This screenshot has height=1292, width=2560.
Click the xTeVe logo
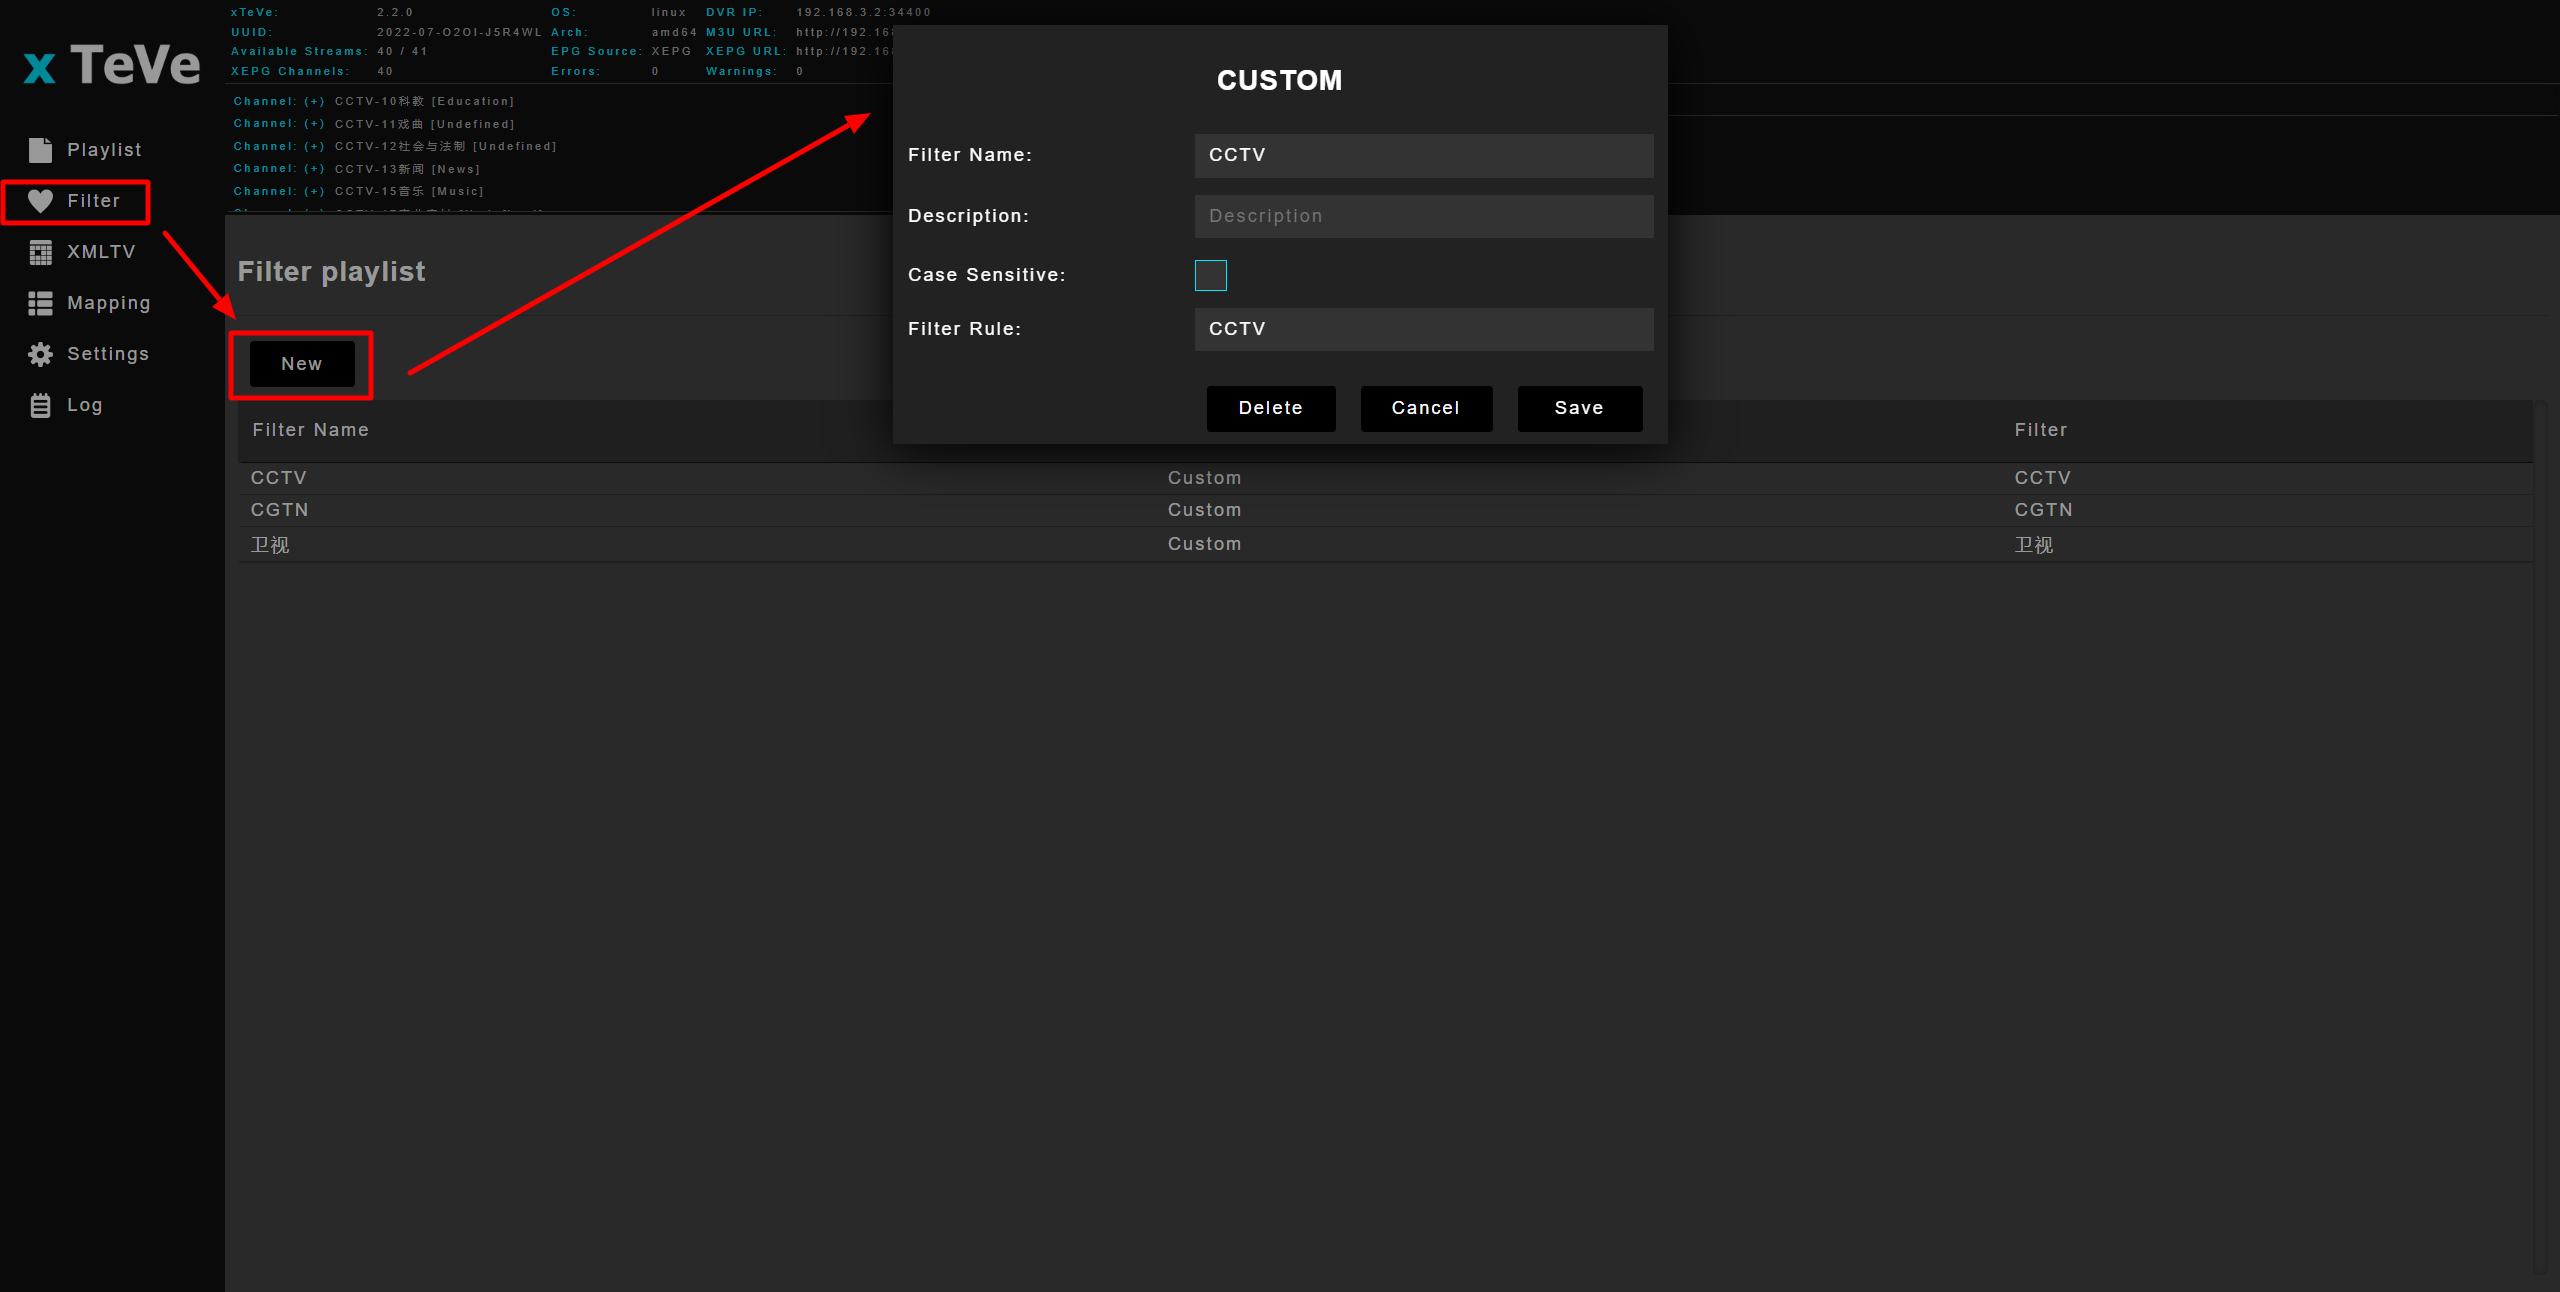click(x=112, y=65)
